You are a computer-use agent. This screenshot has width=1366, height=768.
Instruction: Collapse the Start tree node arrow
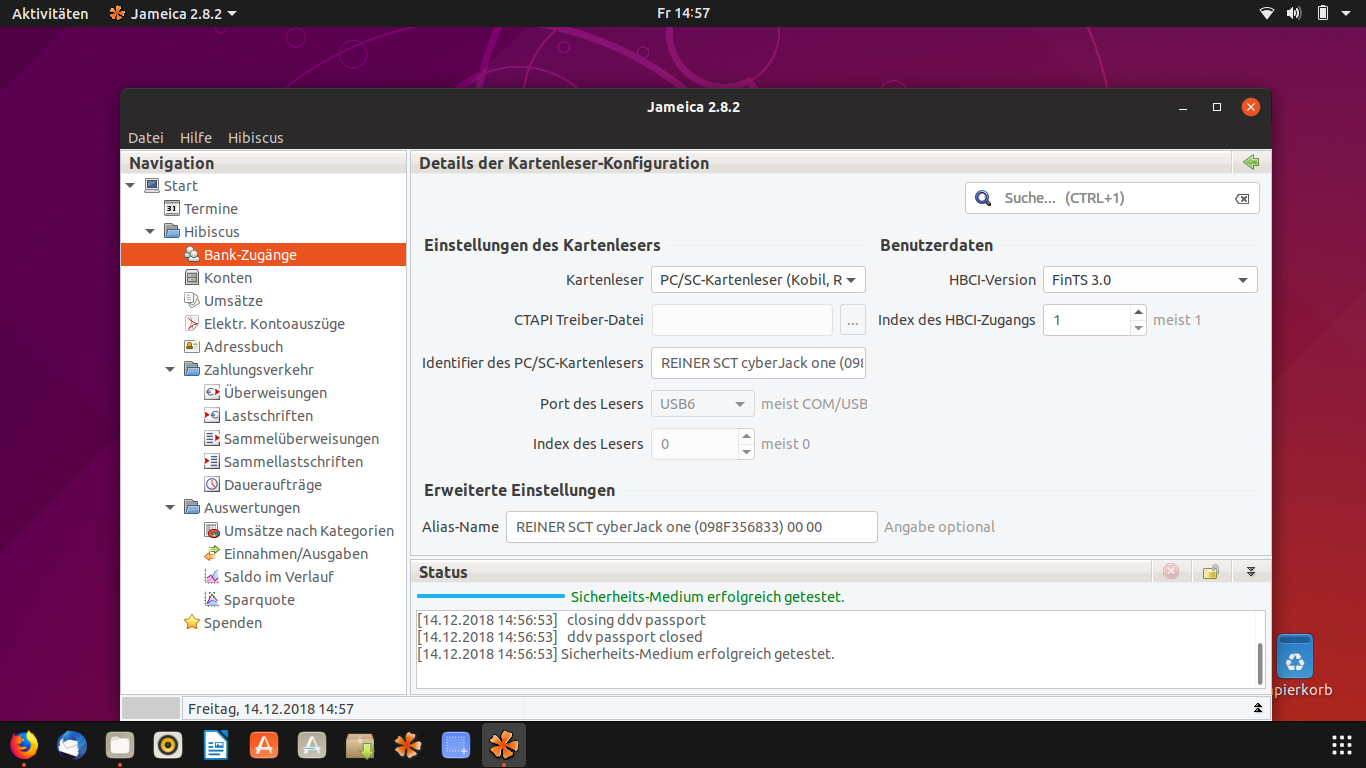[130, 186]
